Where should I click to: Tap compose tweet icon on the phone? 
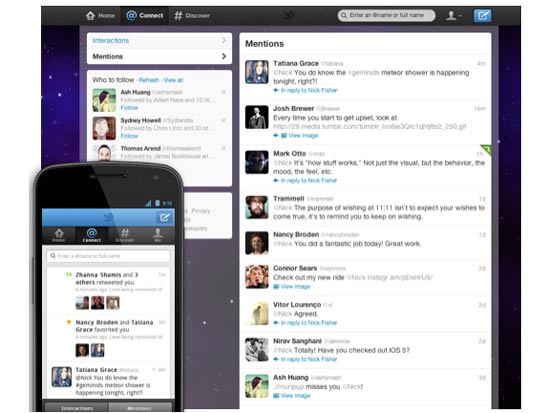pos(164,218)
